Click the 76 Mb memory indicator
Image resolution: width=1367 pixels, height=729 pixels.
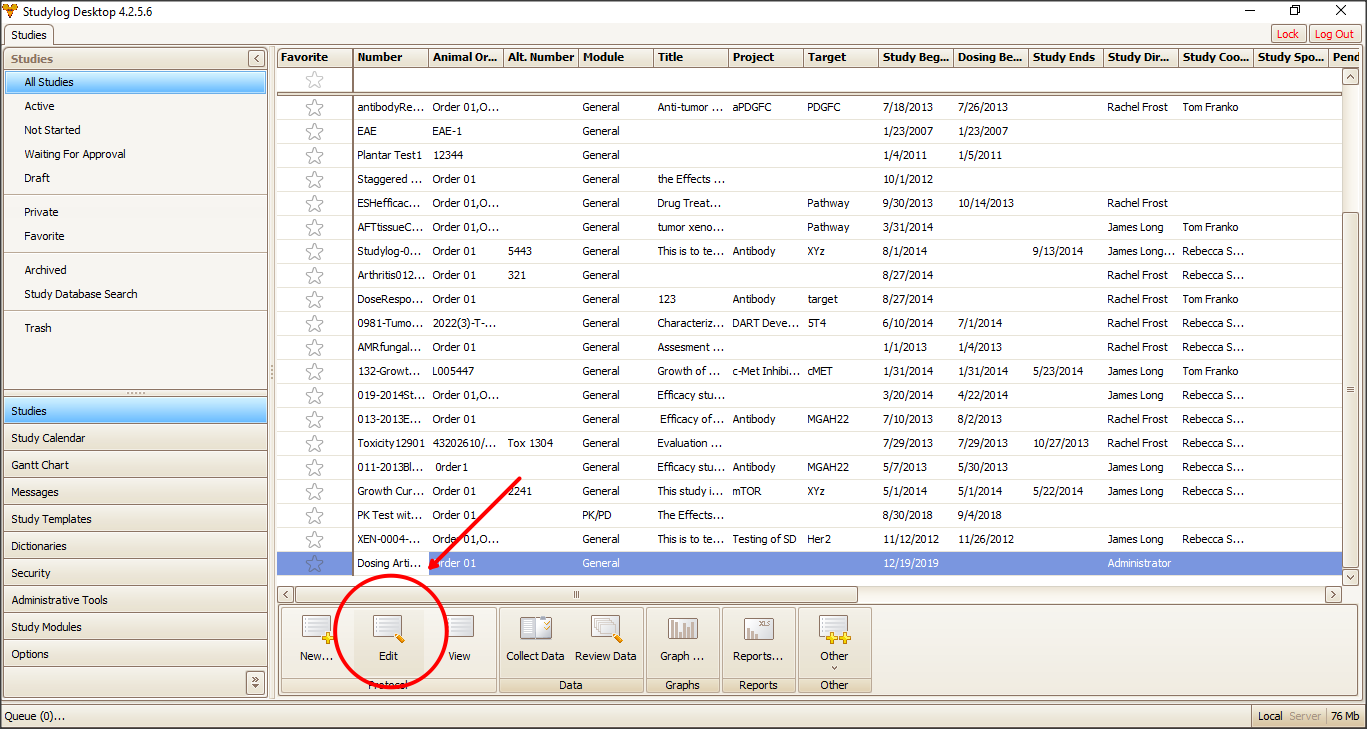tap(1345, 716)
